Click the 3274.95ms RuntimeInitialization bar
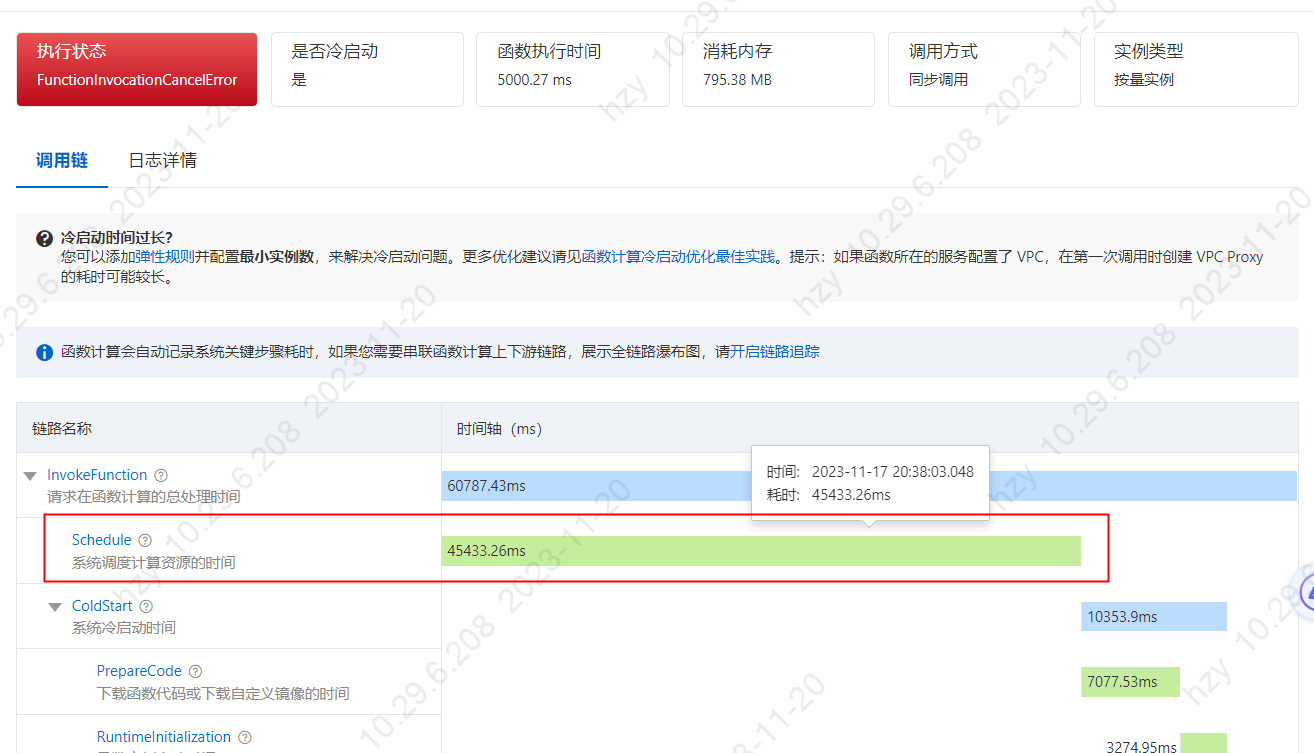 coord(1203,743)
